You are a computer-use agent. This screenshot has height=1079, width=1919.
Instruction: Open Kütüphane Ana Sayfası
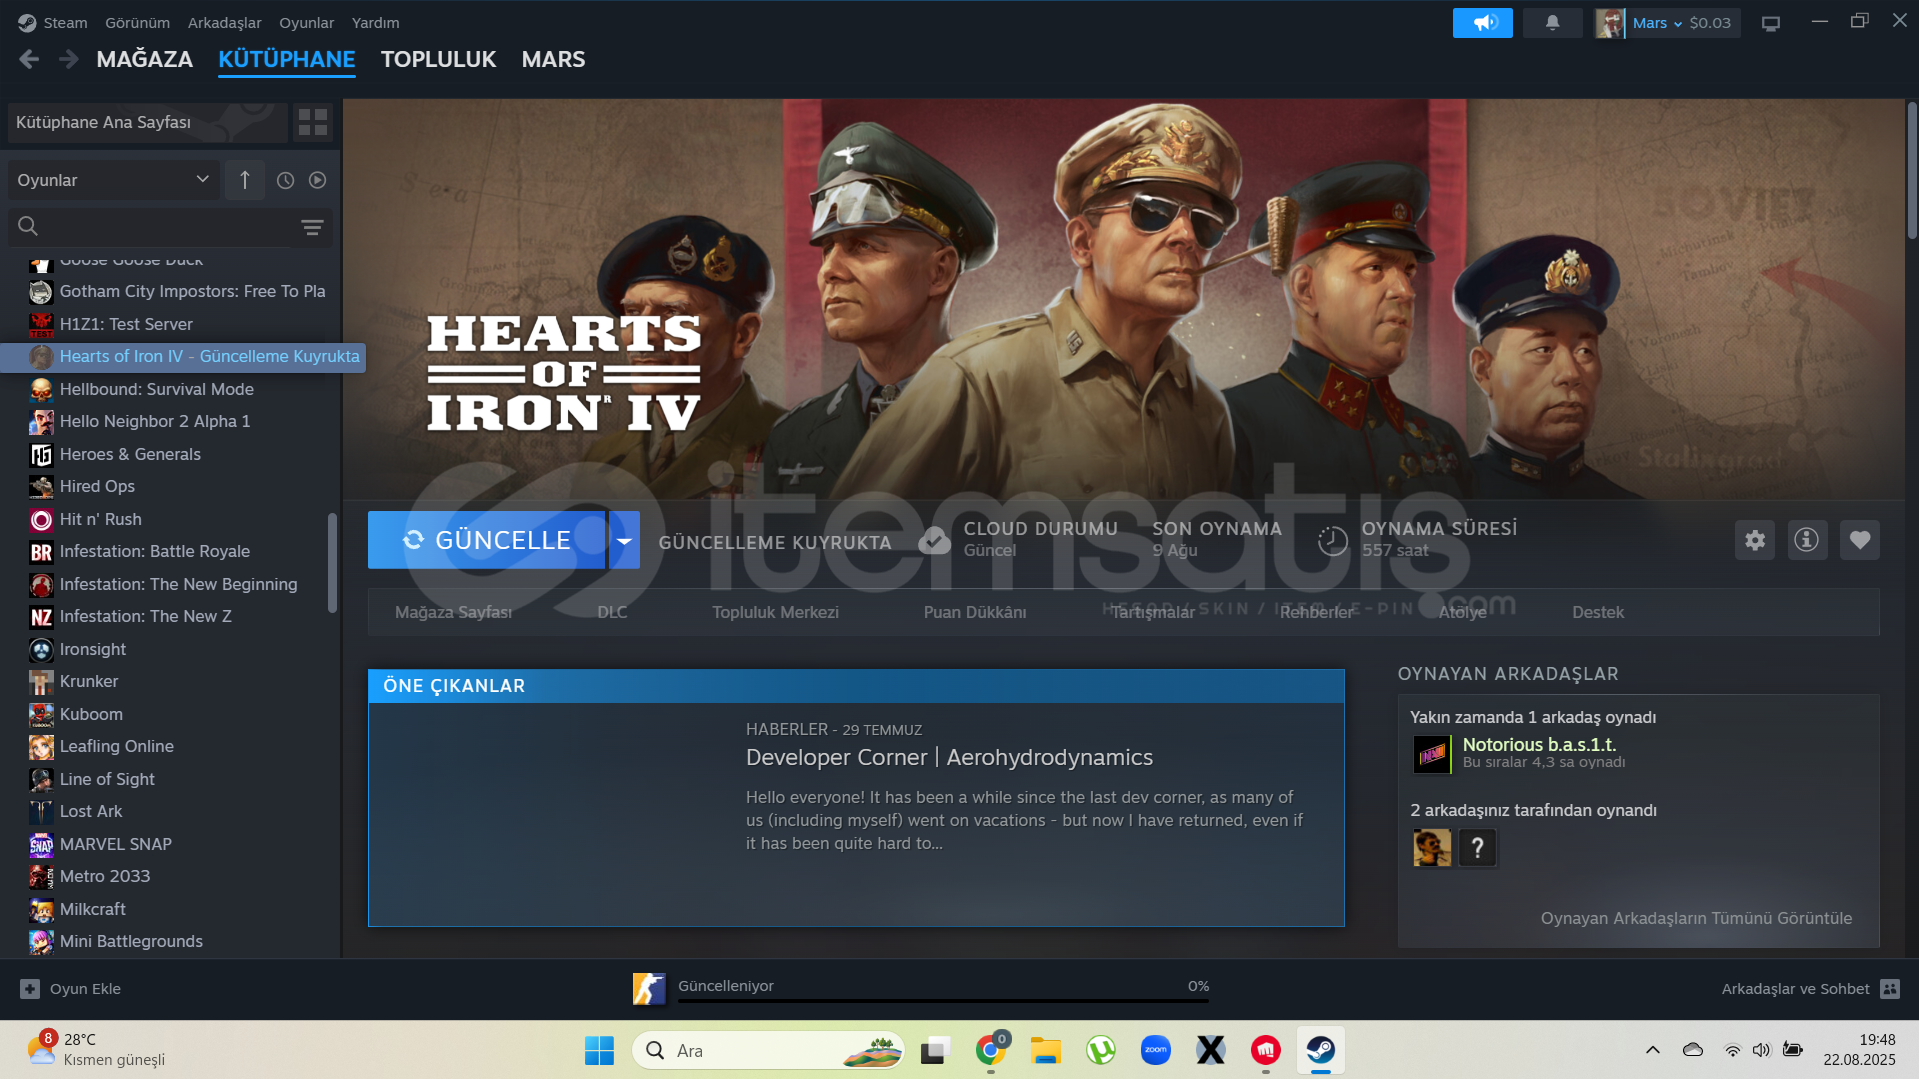point(147,122)
